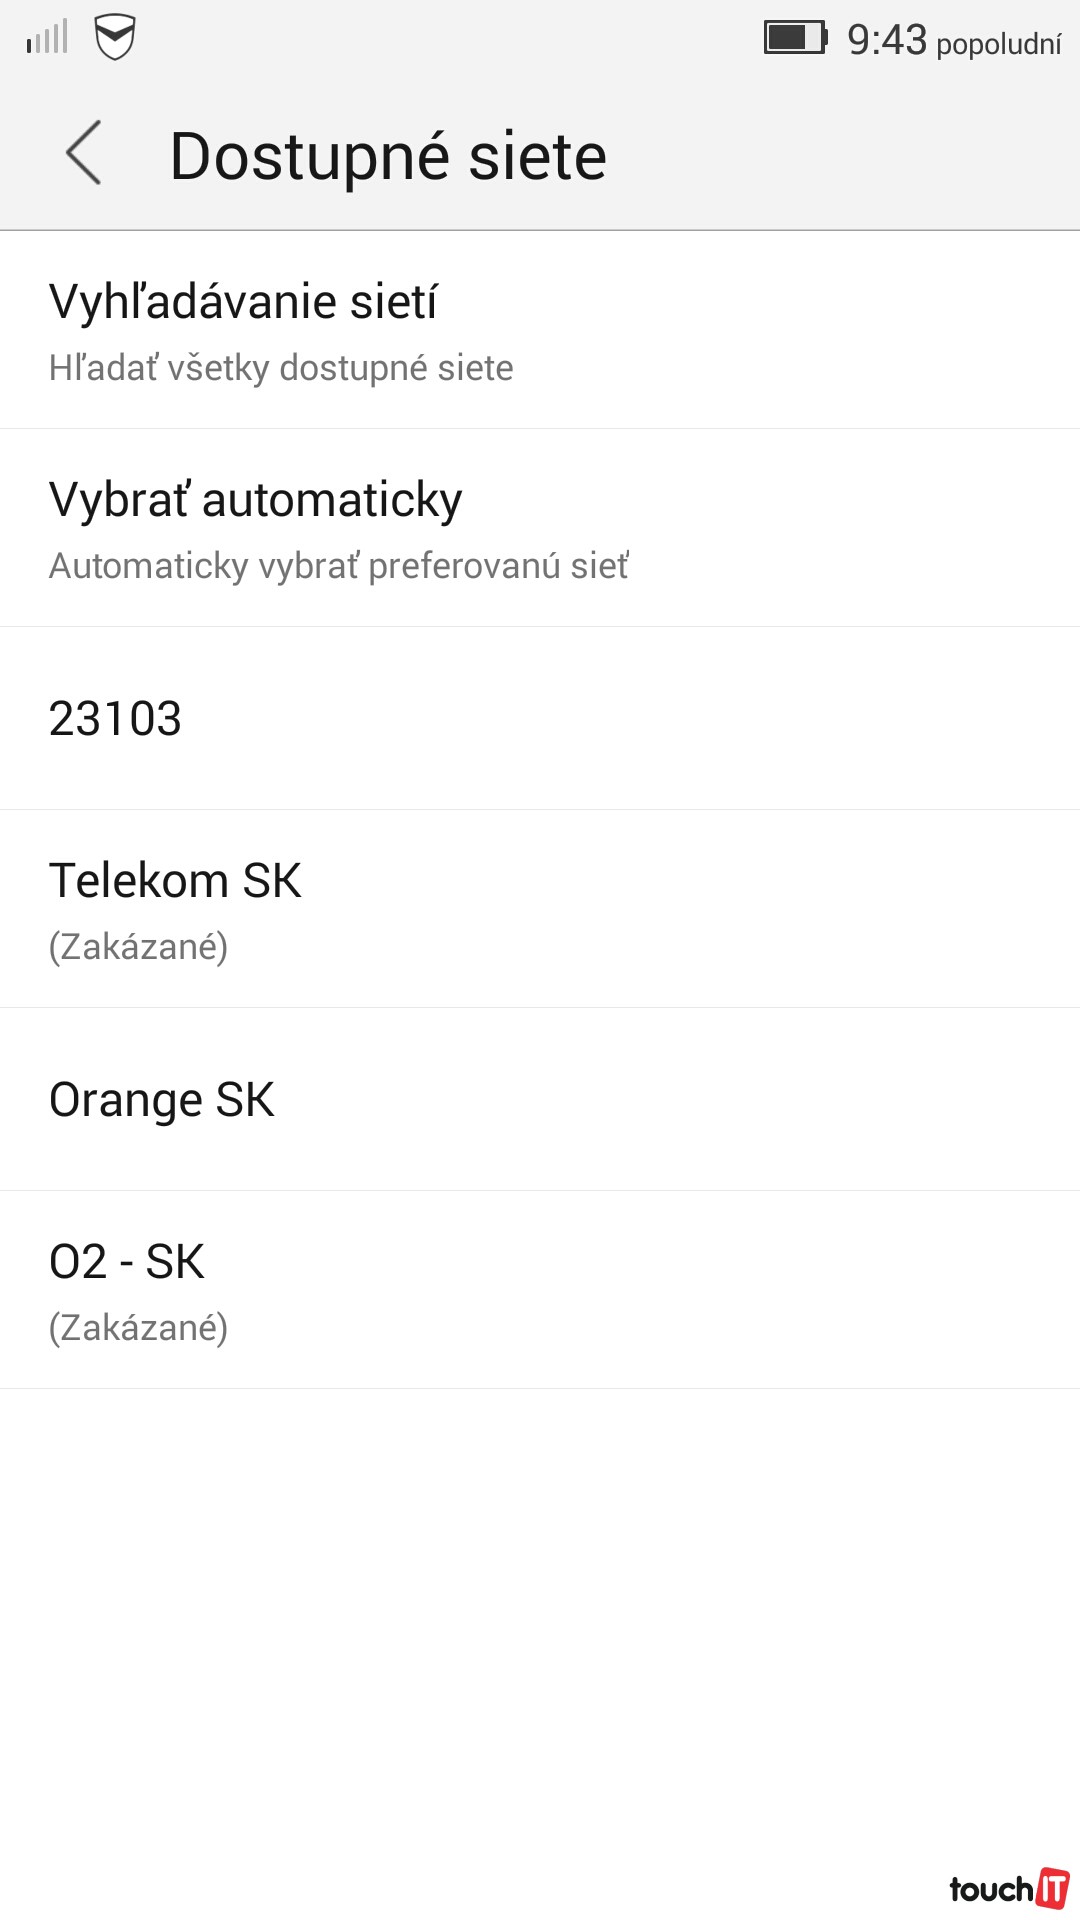1080x1920 pixels.
Task: Select the Telekom SK network
Action: [x=175, y=881]
